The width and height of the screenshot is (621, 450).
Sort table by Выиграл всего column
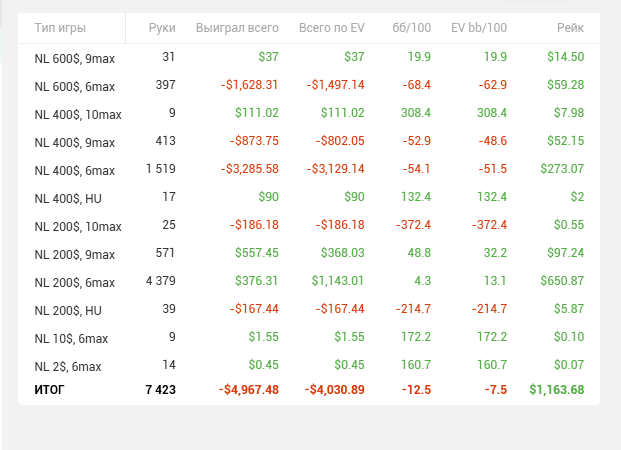point(236,28)
